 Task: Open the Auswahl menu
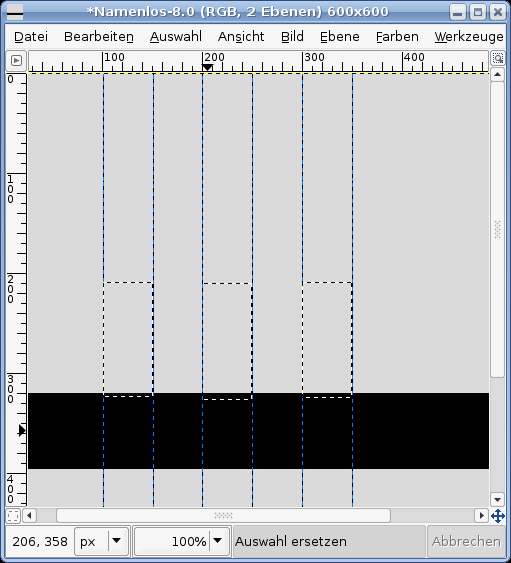pyautogui.click(x=176, y=37)
